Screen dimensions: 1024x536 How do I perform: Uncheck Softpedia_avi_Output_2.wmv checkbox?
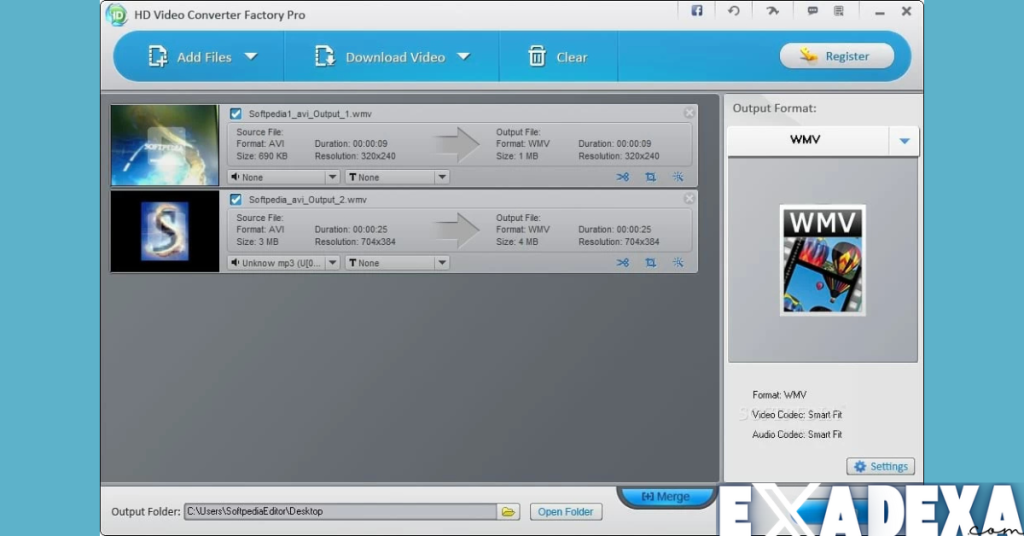[x=236, y=200]
